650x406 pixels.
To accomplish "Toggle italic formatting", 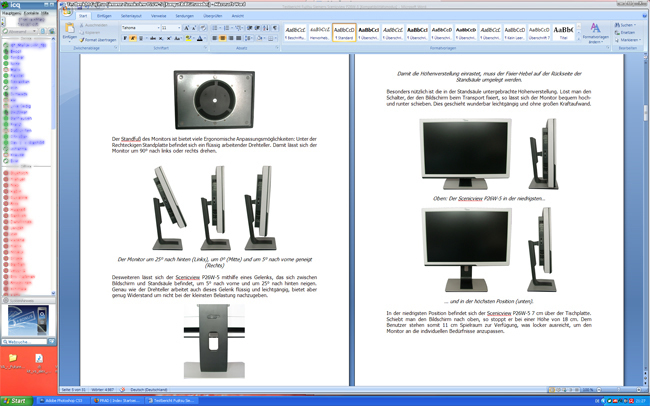I will [133, 38].
